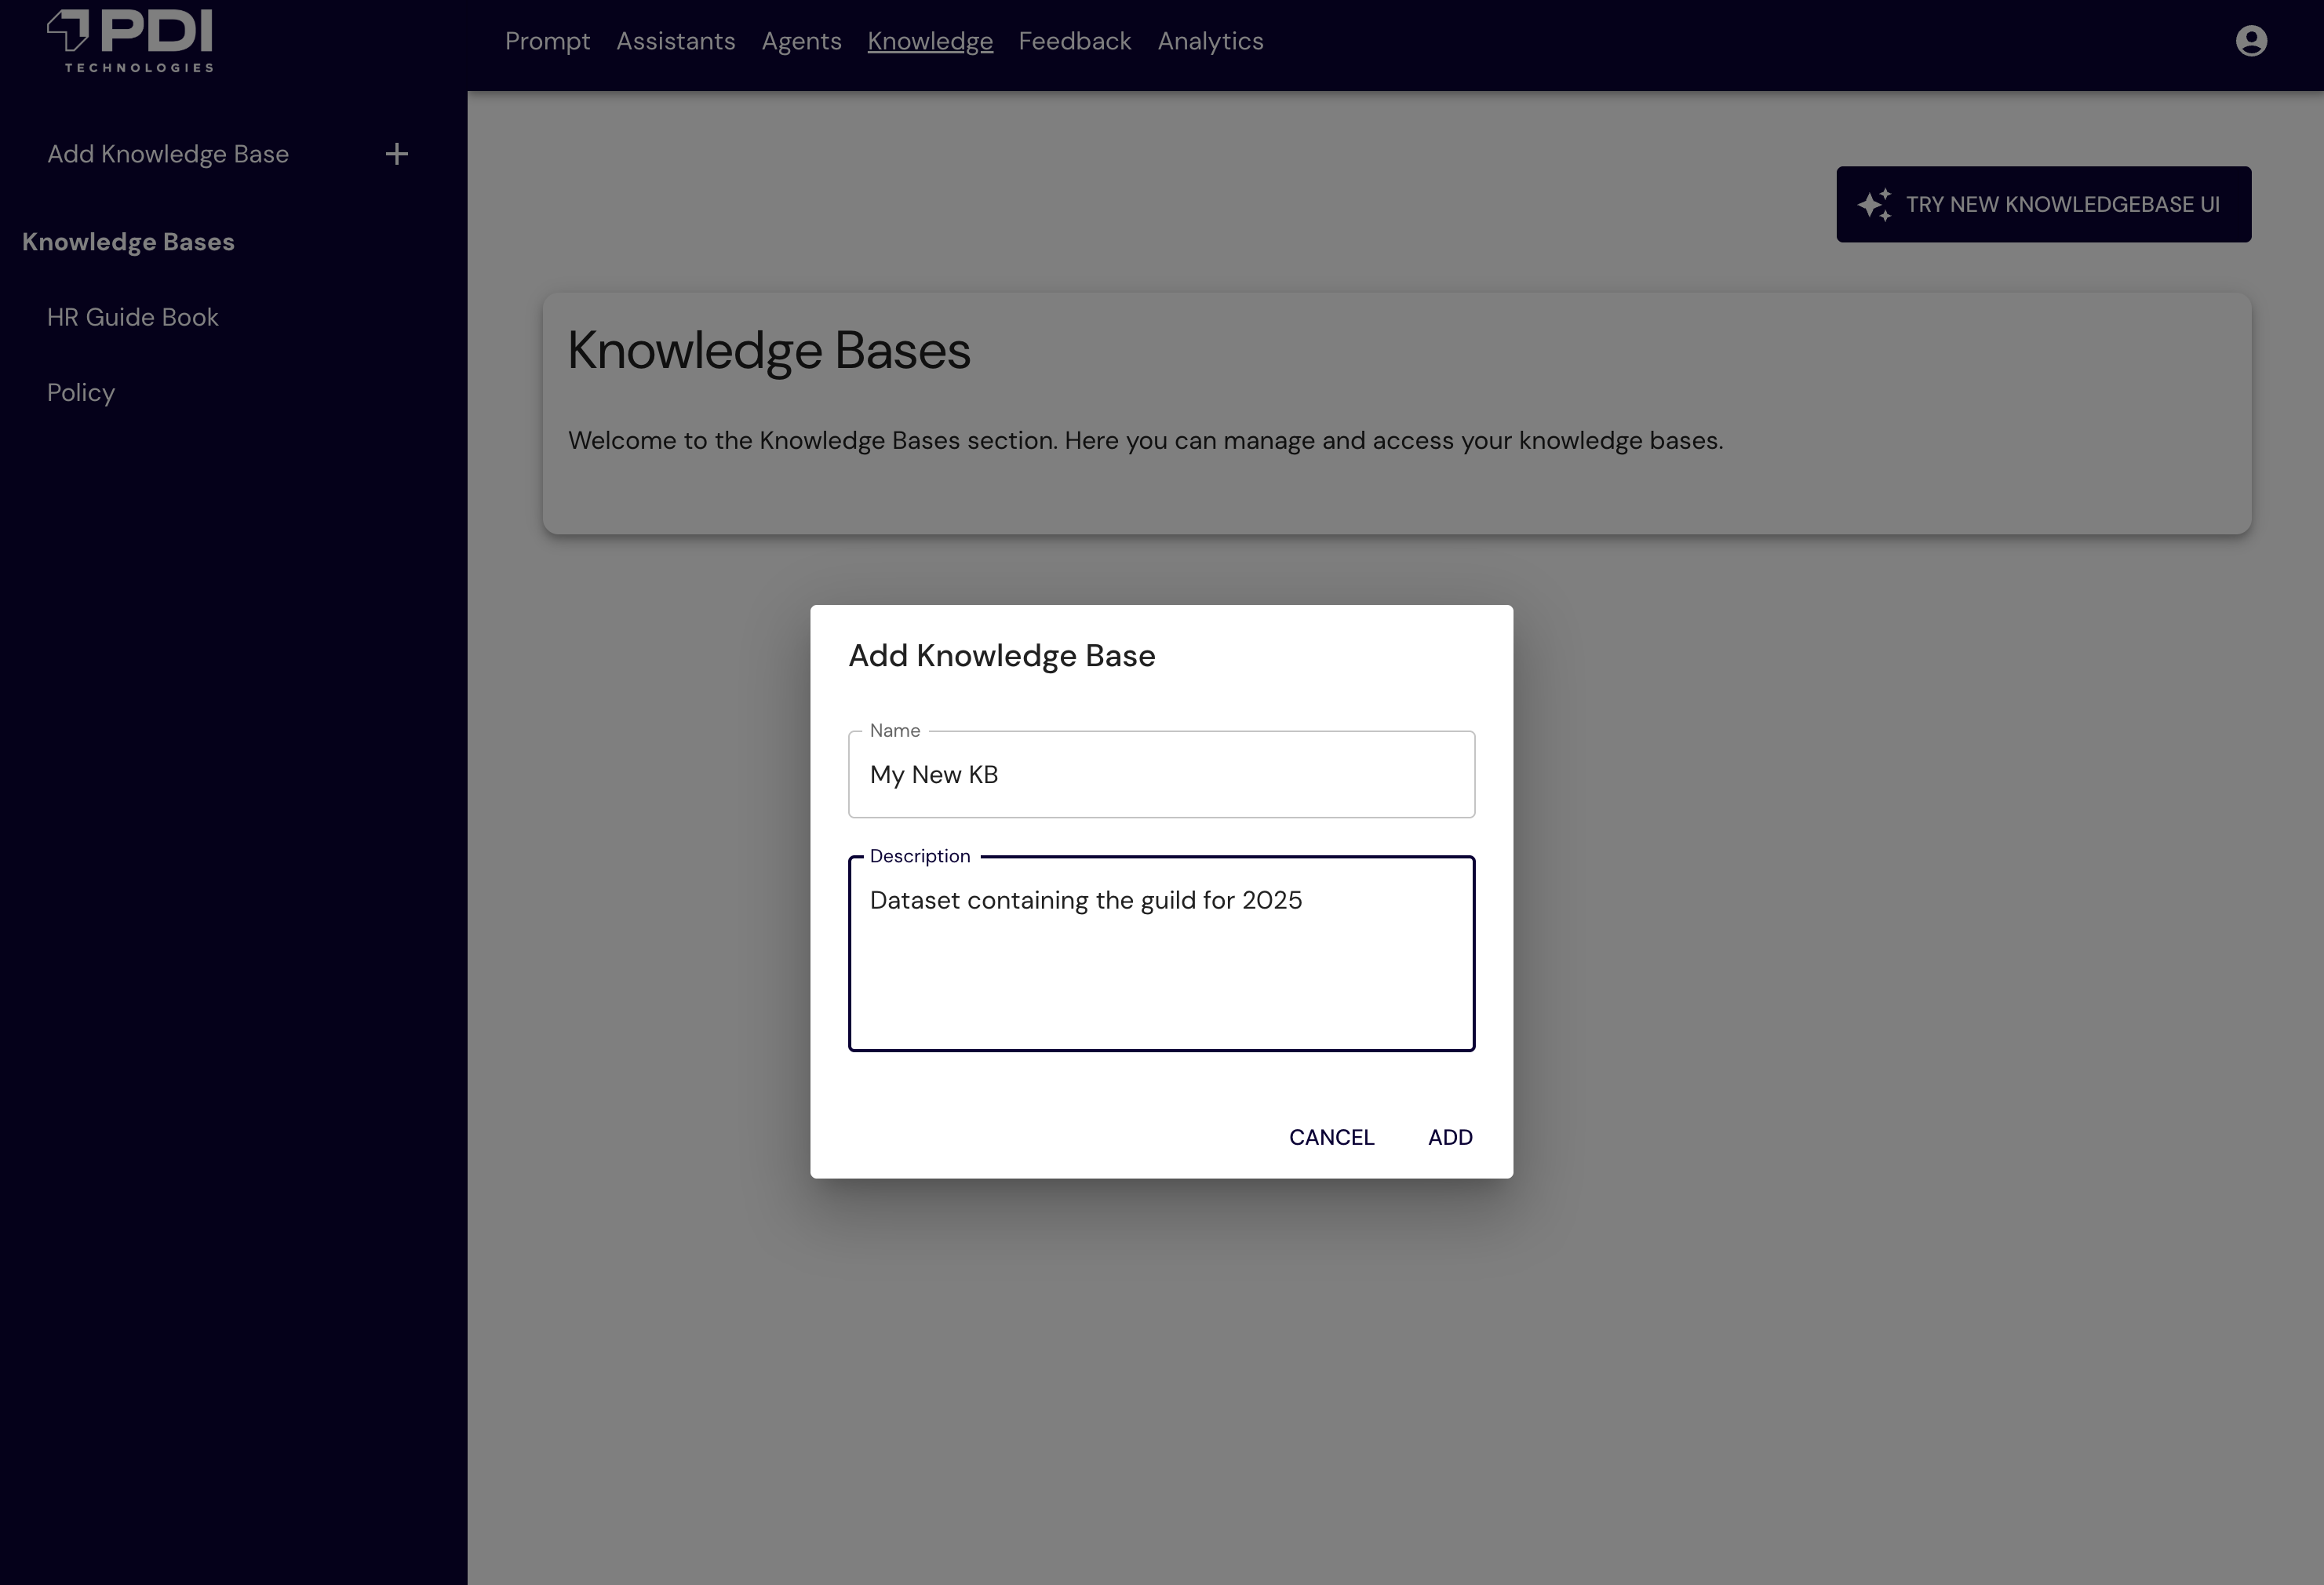Click sparkle icon on Try New Knowledgebase button
Viewport: 2324px width, 1585px height.
[x=1874, y=204]
